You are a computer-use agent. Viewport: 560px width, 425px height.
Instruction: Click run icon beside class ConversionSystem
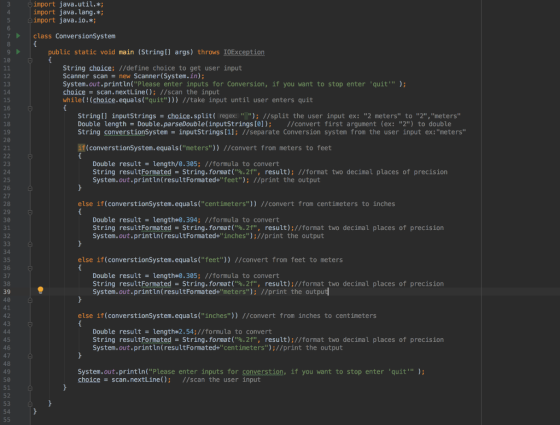tap(18, 36)
